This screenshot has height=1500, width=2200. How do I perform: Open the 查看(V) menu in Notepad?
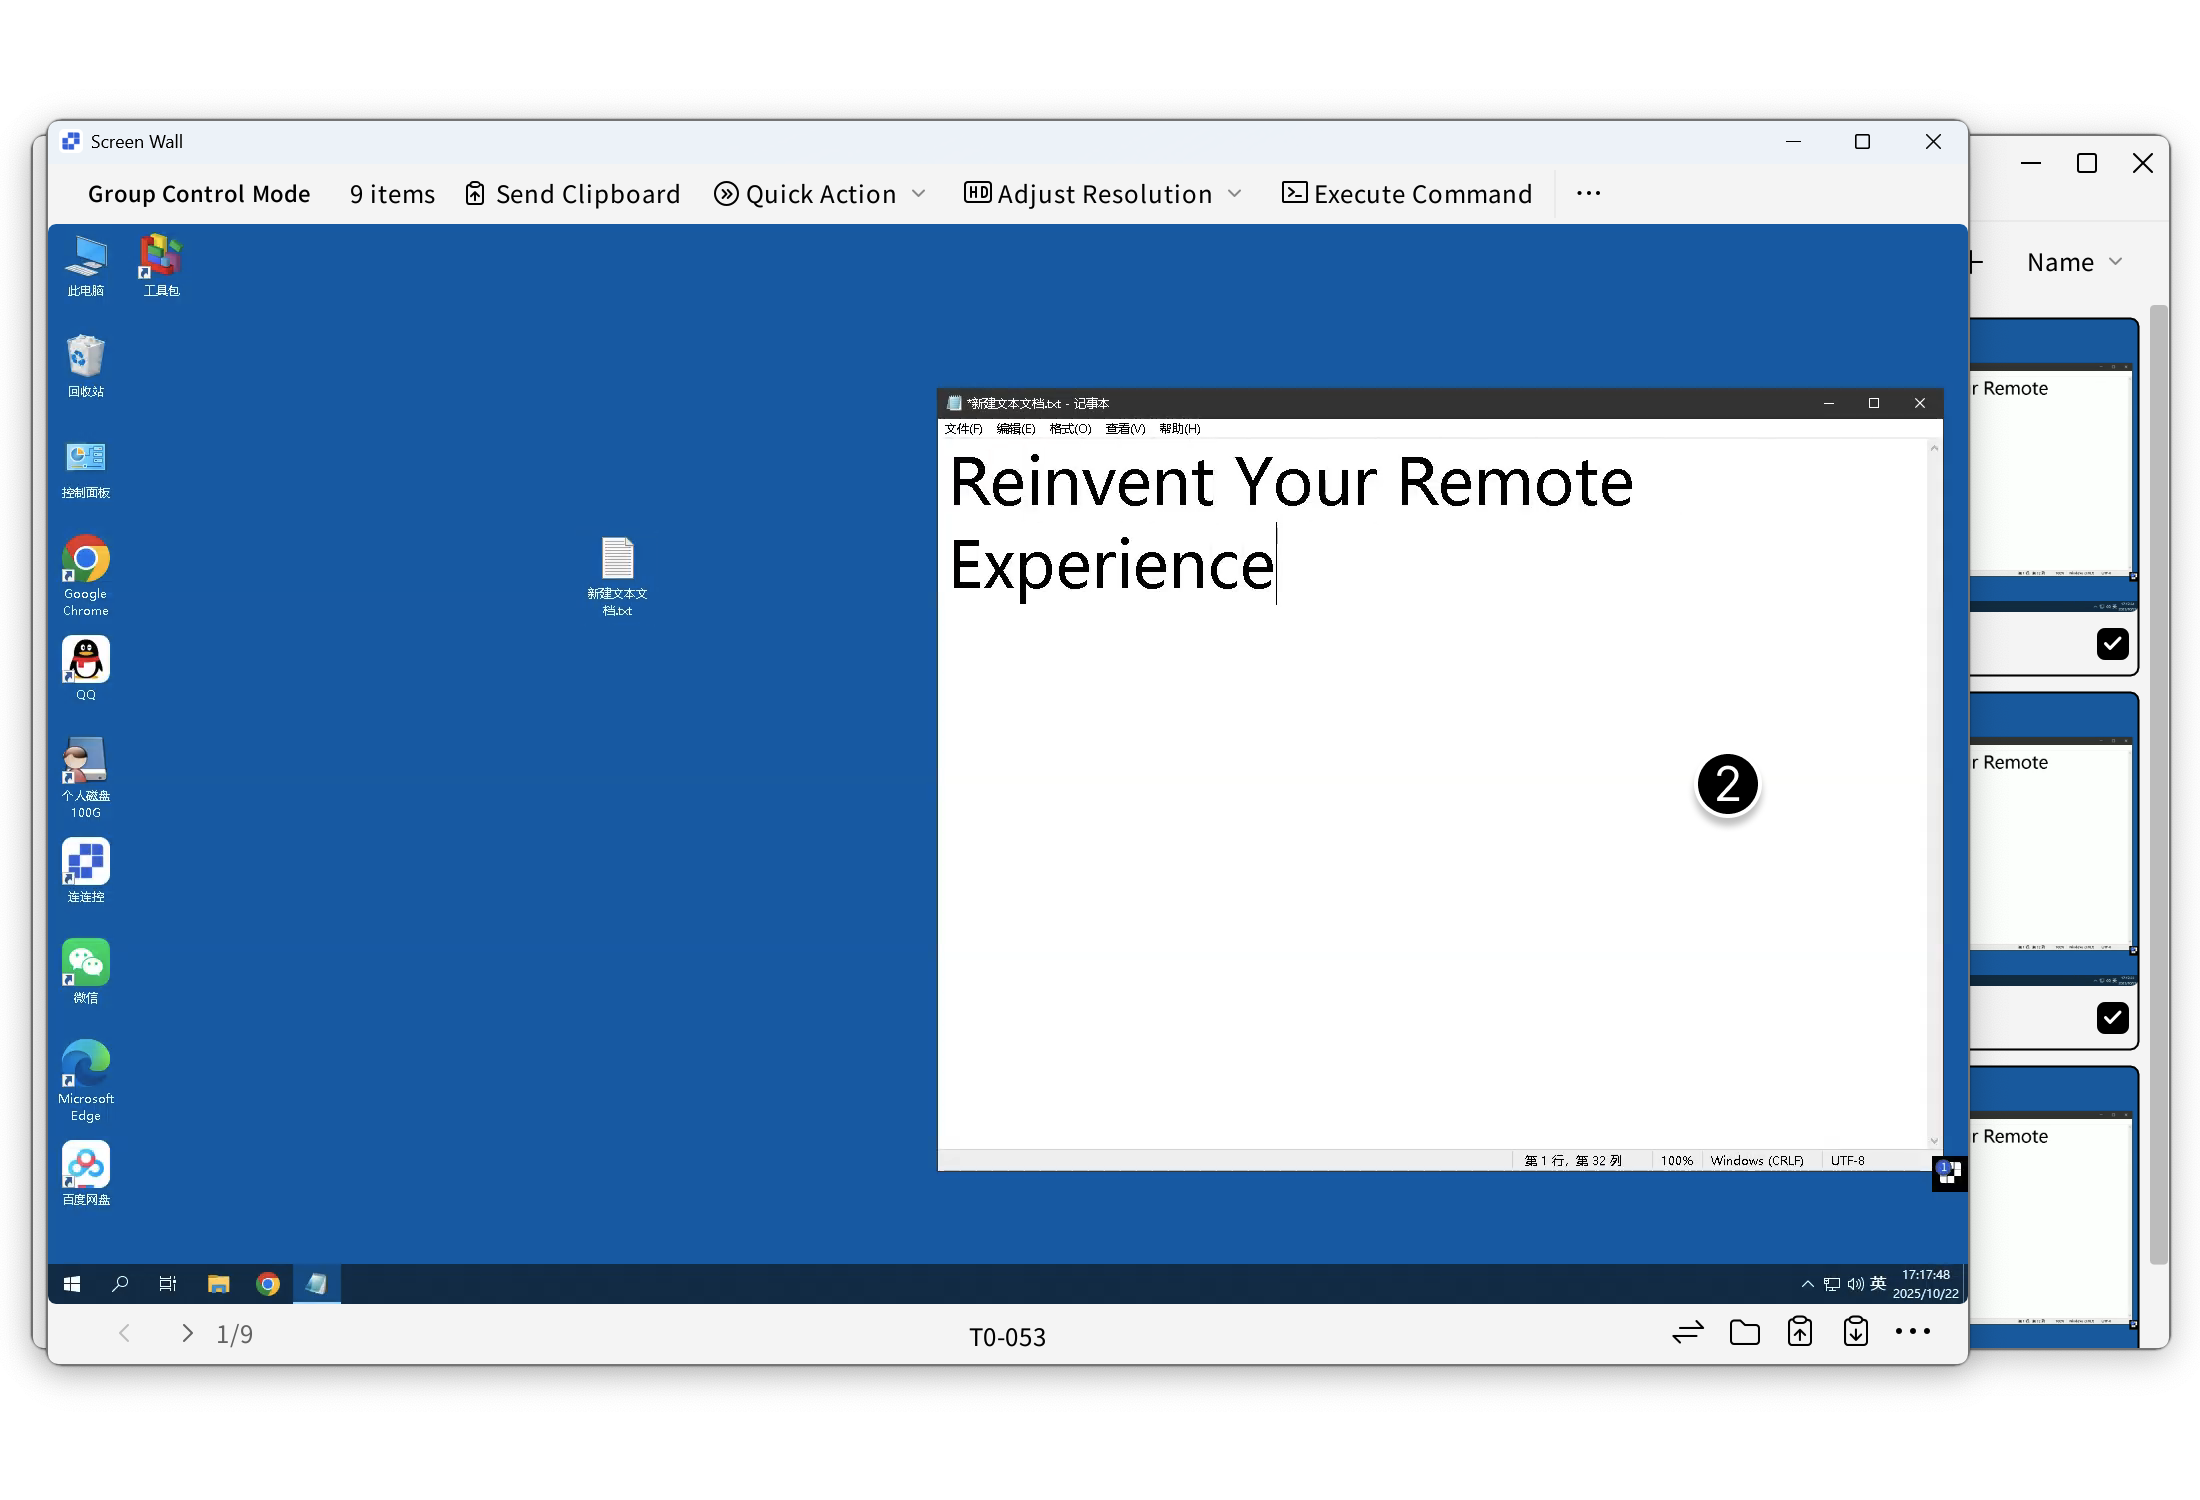[1124, 428]
